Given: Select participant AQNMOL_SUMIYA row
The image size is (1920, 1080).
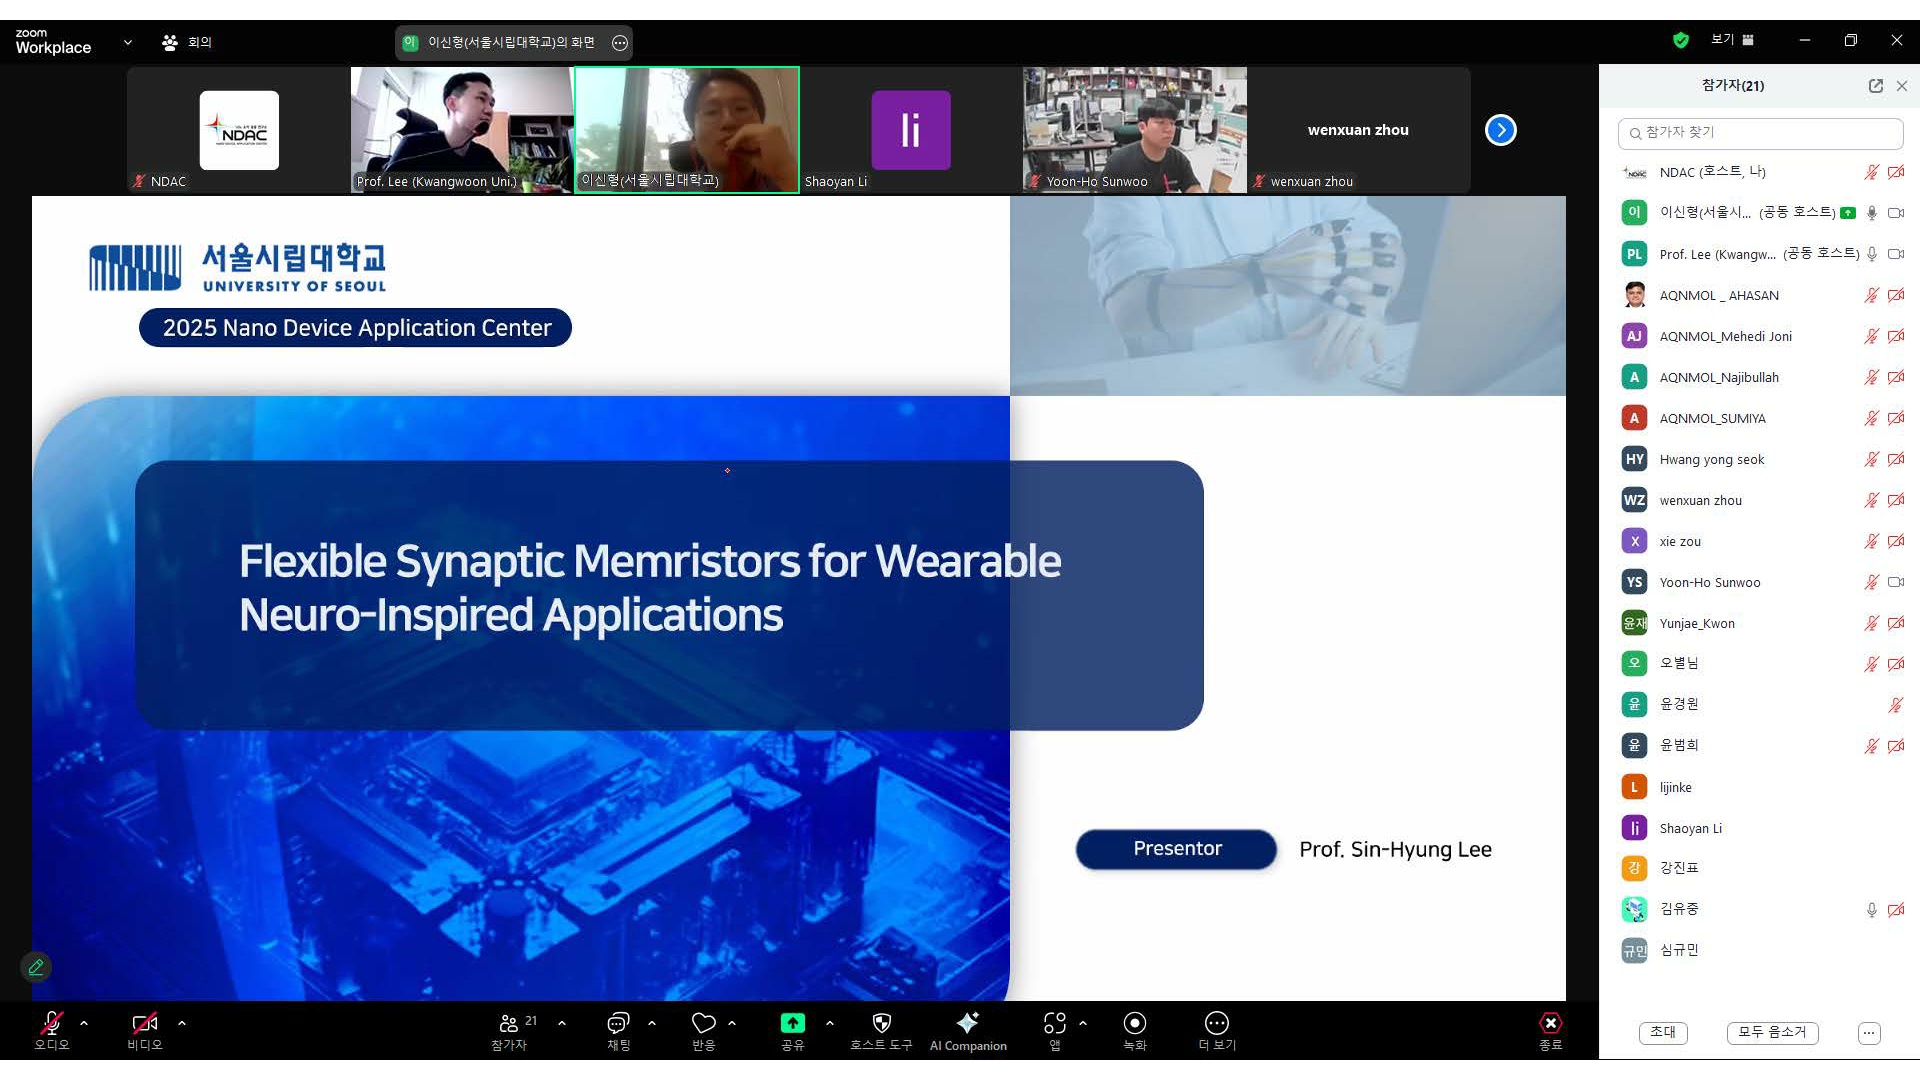Looking at the screenshot, I should point(1760,418).
